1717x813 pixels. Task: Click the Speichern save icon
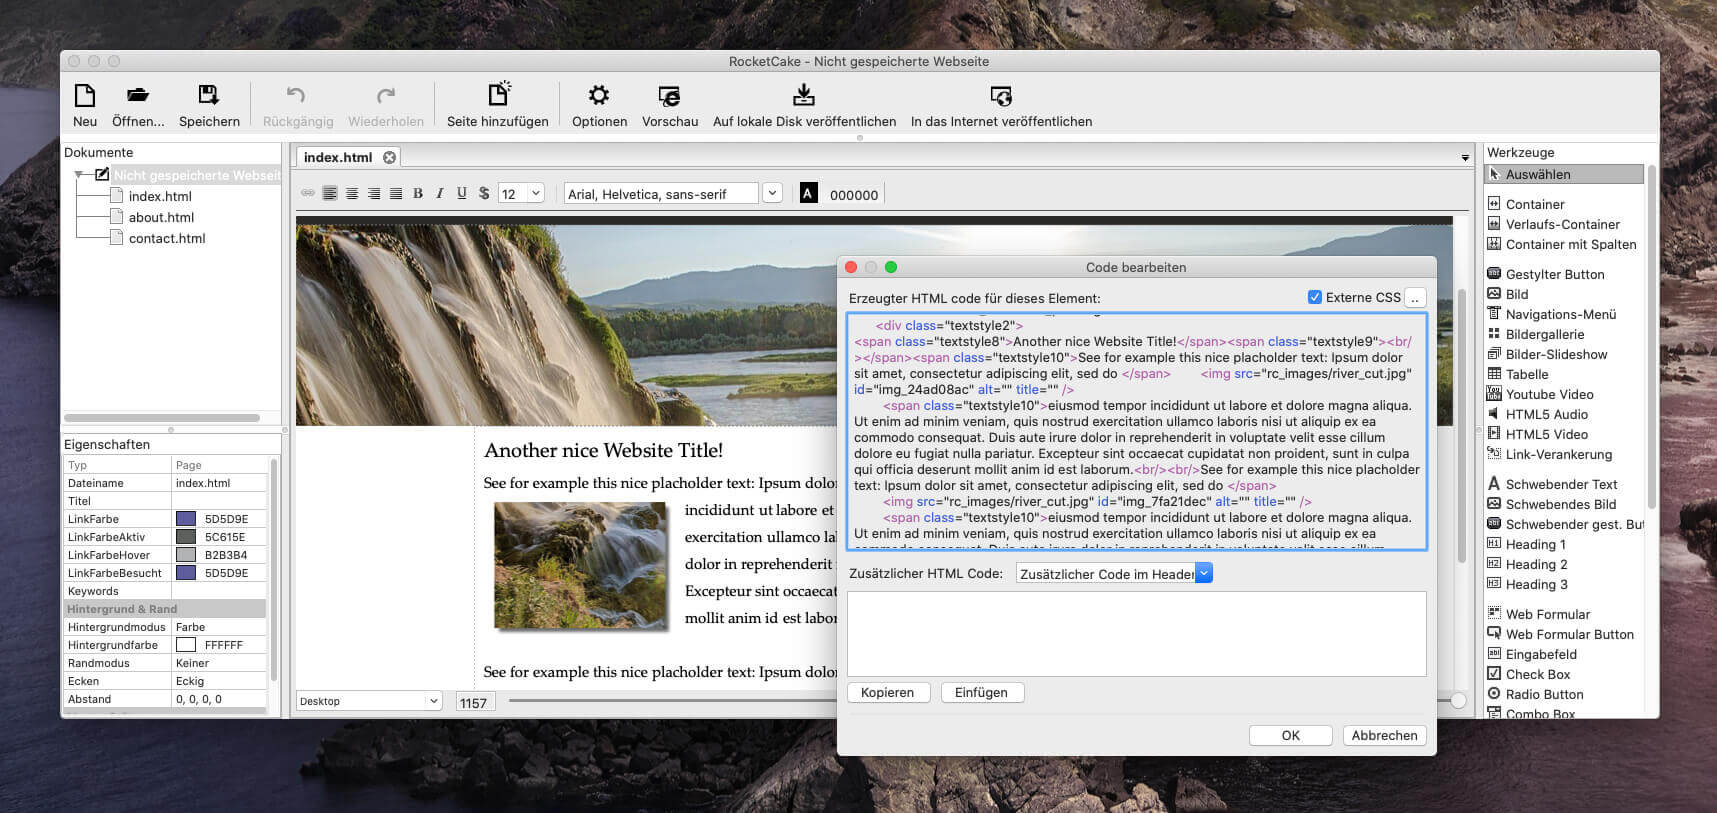coord(208,95)
